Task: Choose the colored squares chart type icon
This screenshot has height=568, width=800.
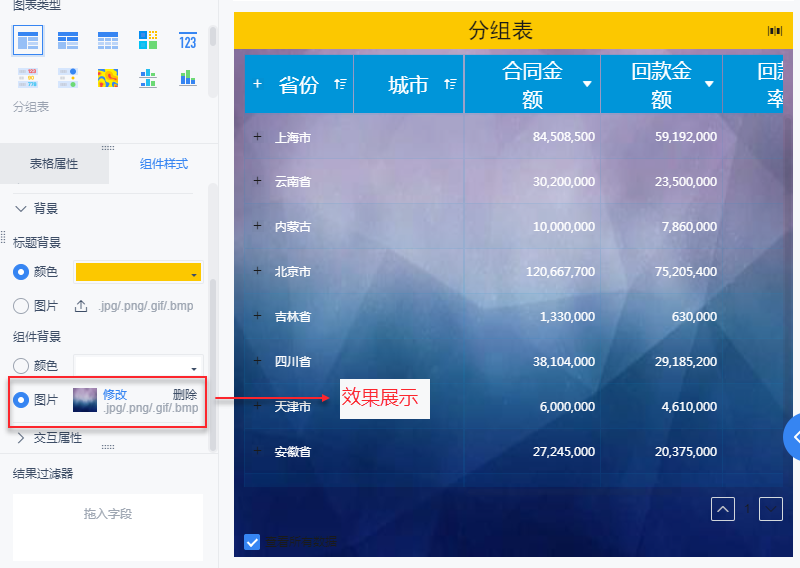Action: (148, 40)
